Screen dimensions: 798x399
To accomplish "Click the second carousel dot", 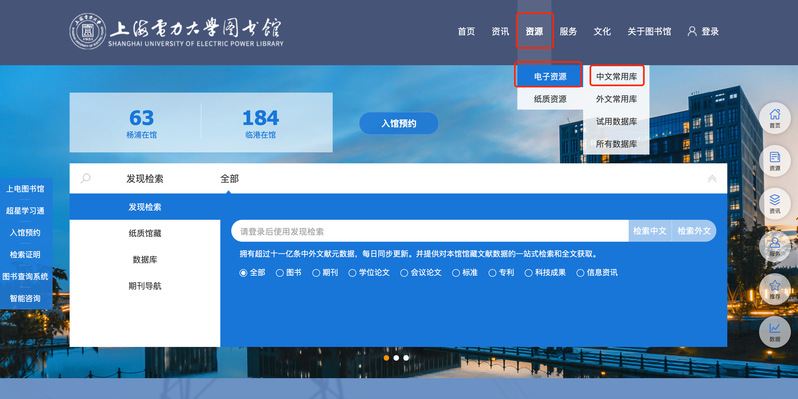I will point(396,358).
